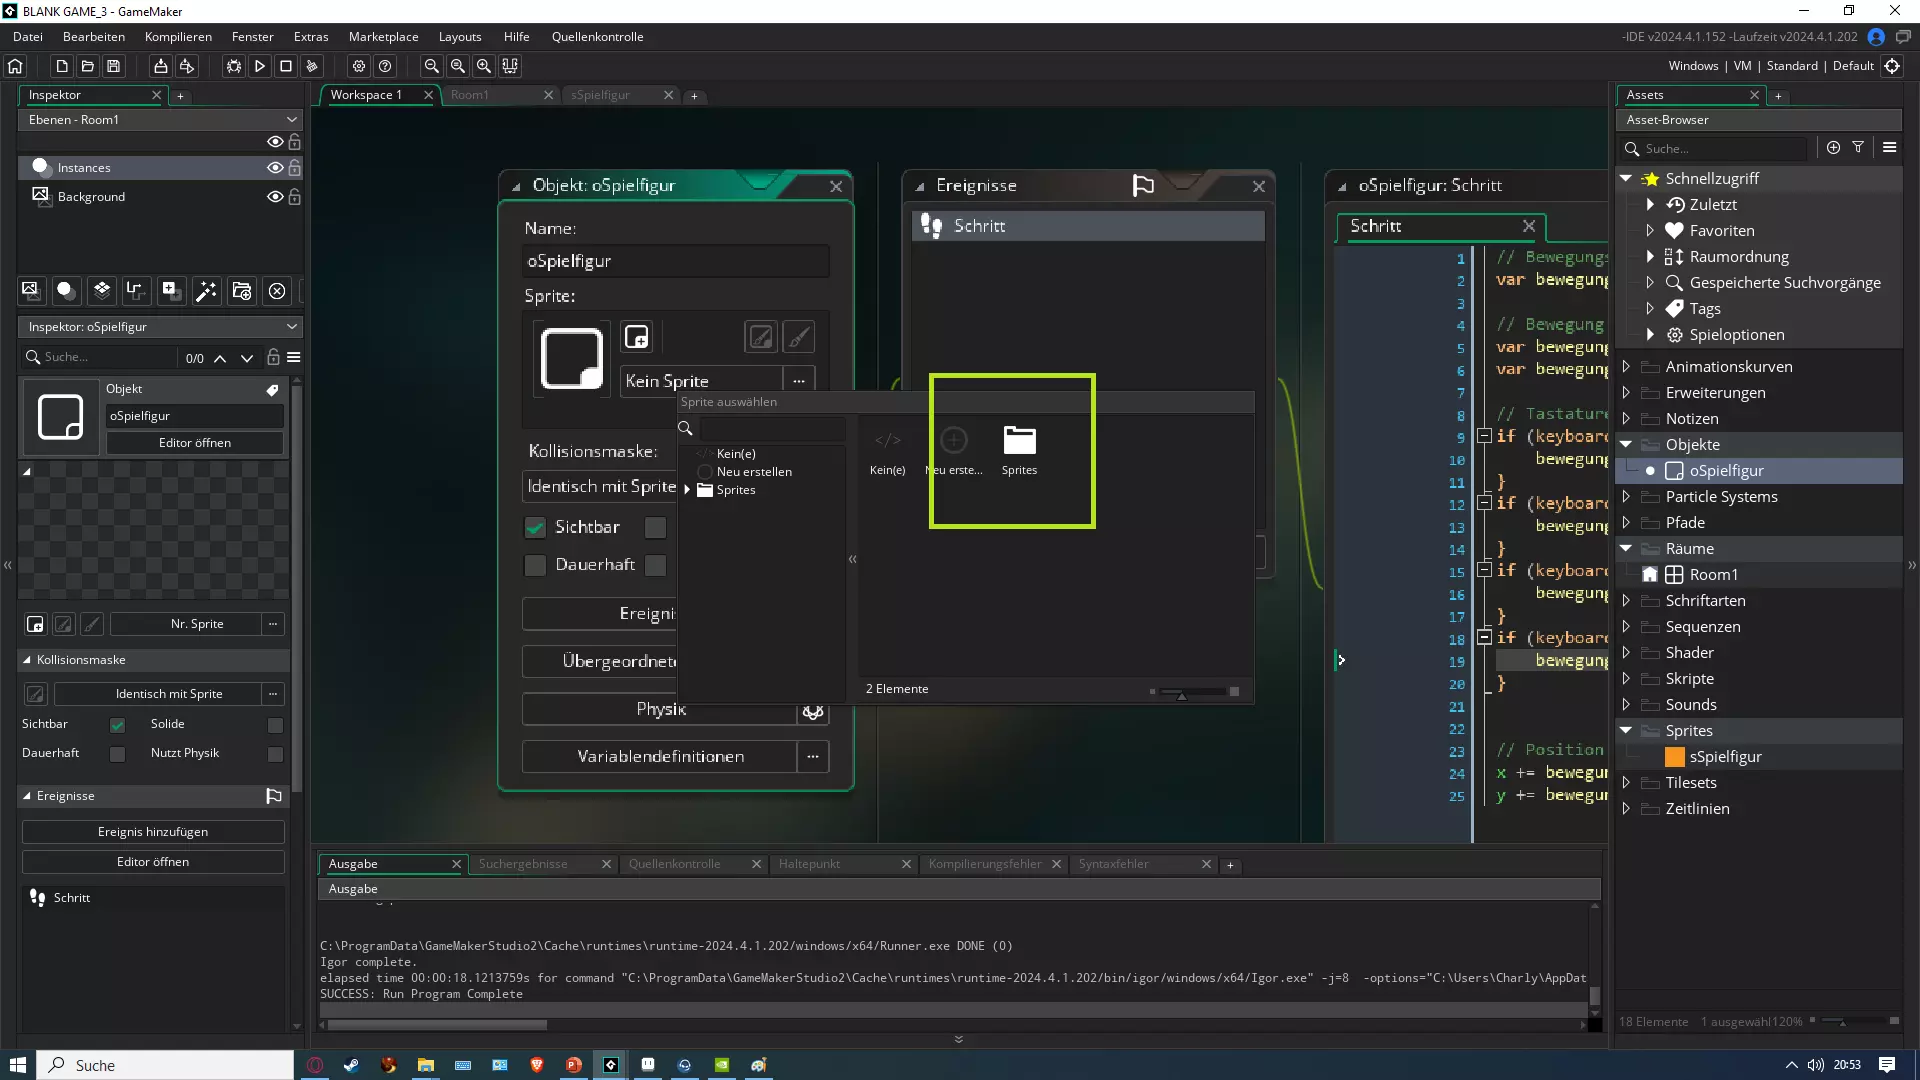The width and height of the screenshot is (1920, 1080).
Task: Zoom in the workspace with magnifier plus
Action: (x=484, y=66)
